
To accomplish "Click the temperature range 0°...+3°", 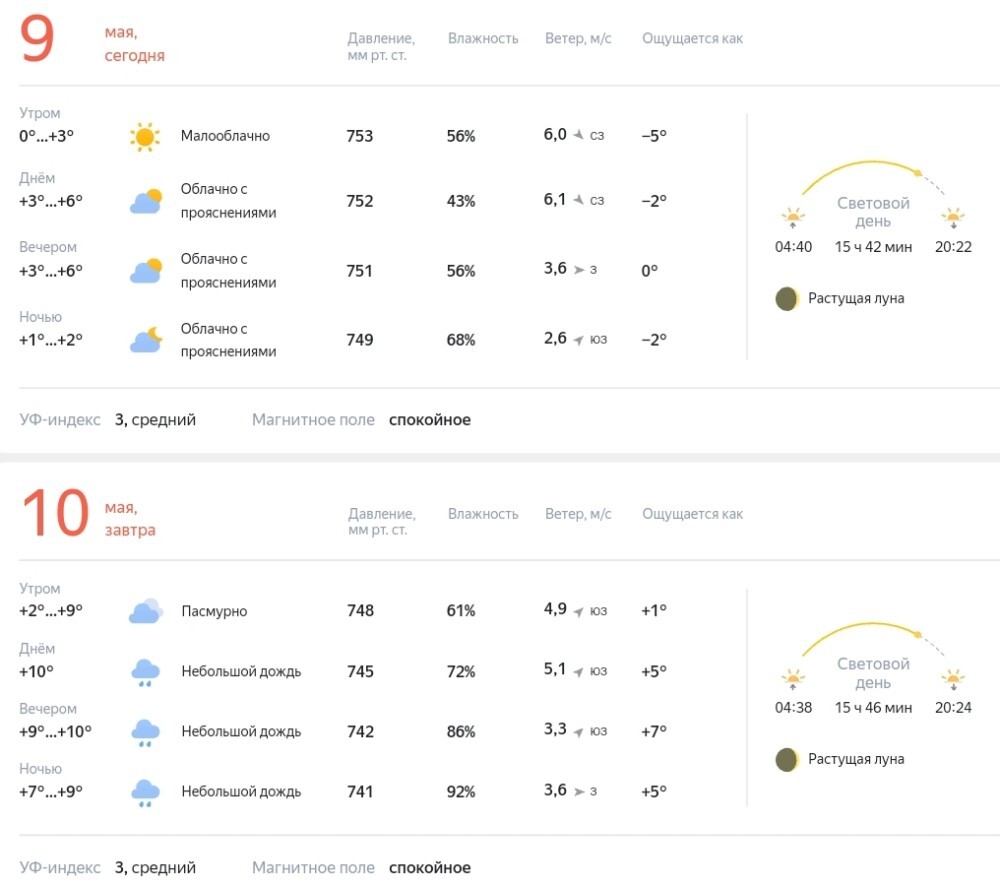I will pyautogui.click(x=47, y=136).
